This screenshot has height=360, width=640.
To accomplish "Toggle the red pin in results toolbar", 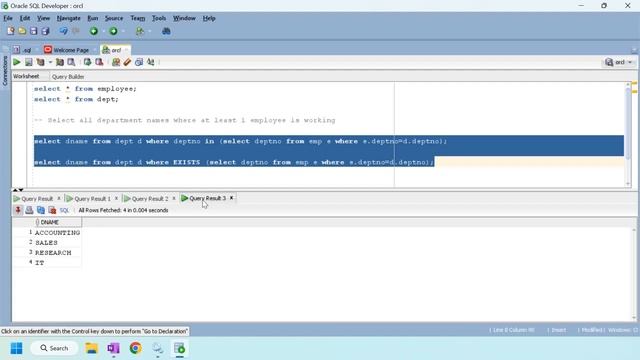I will [18, 210].
